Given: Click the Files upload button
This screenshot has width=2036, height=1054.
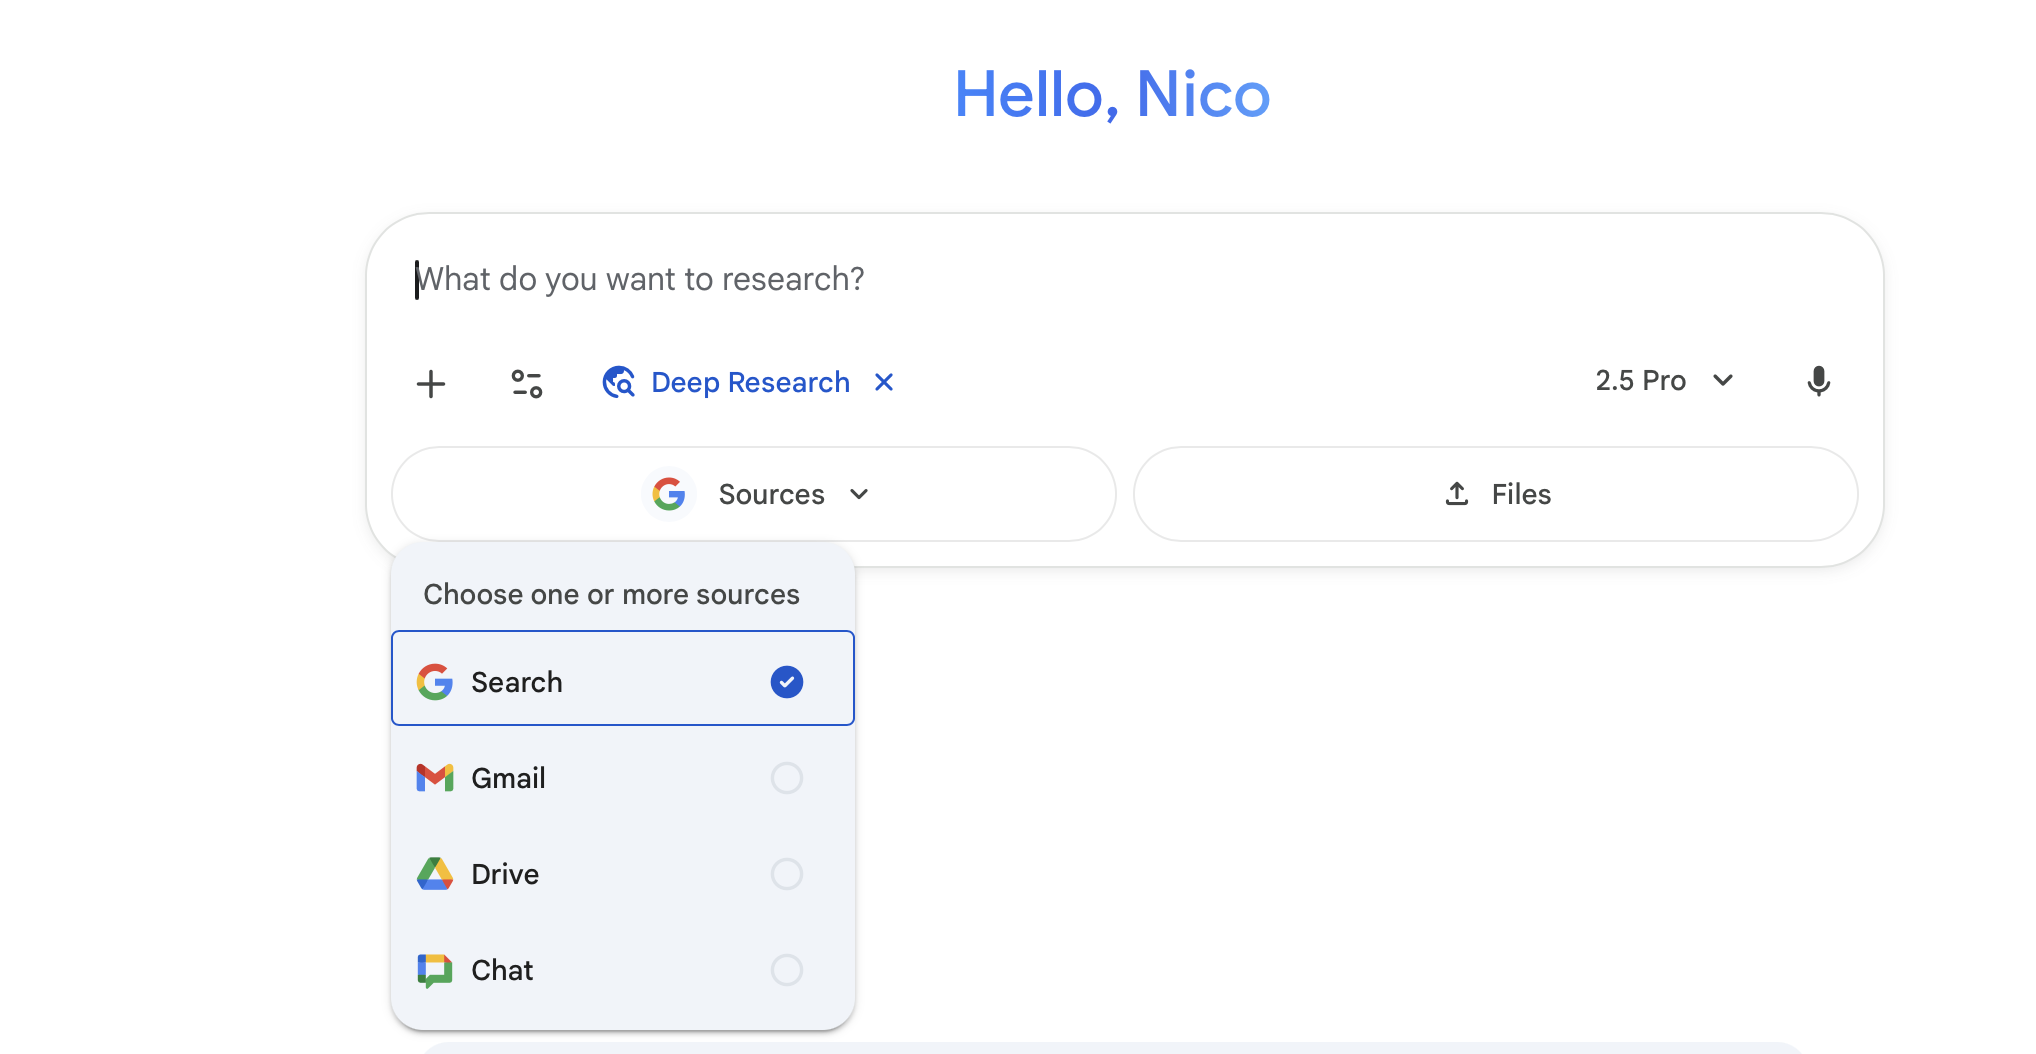Looking at the screenshot, I should pos(1495,494).
